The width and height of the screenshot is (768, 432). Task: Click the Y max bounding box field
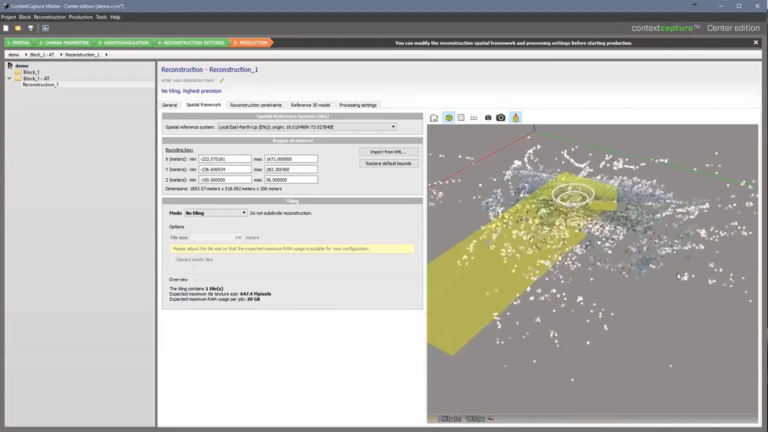[291, 169]
